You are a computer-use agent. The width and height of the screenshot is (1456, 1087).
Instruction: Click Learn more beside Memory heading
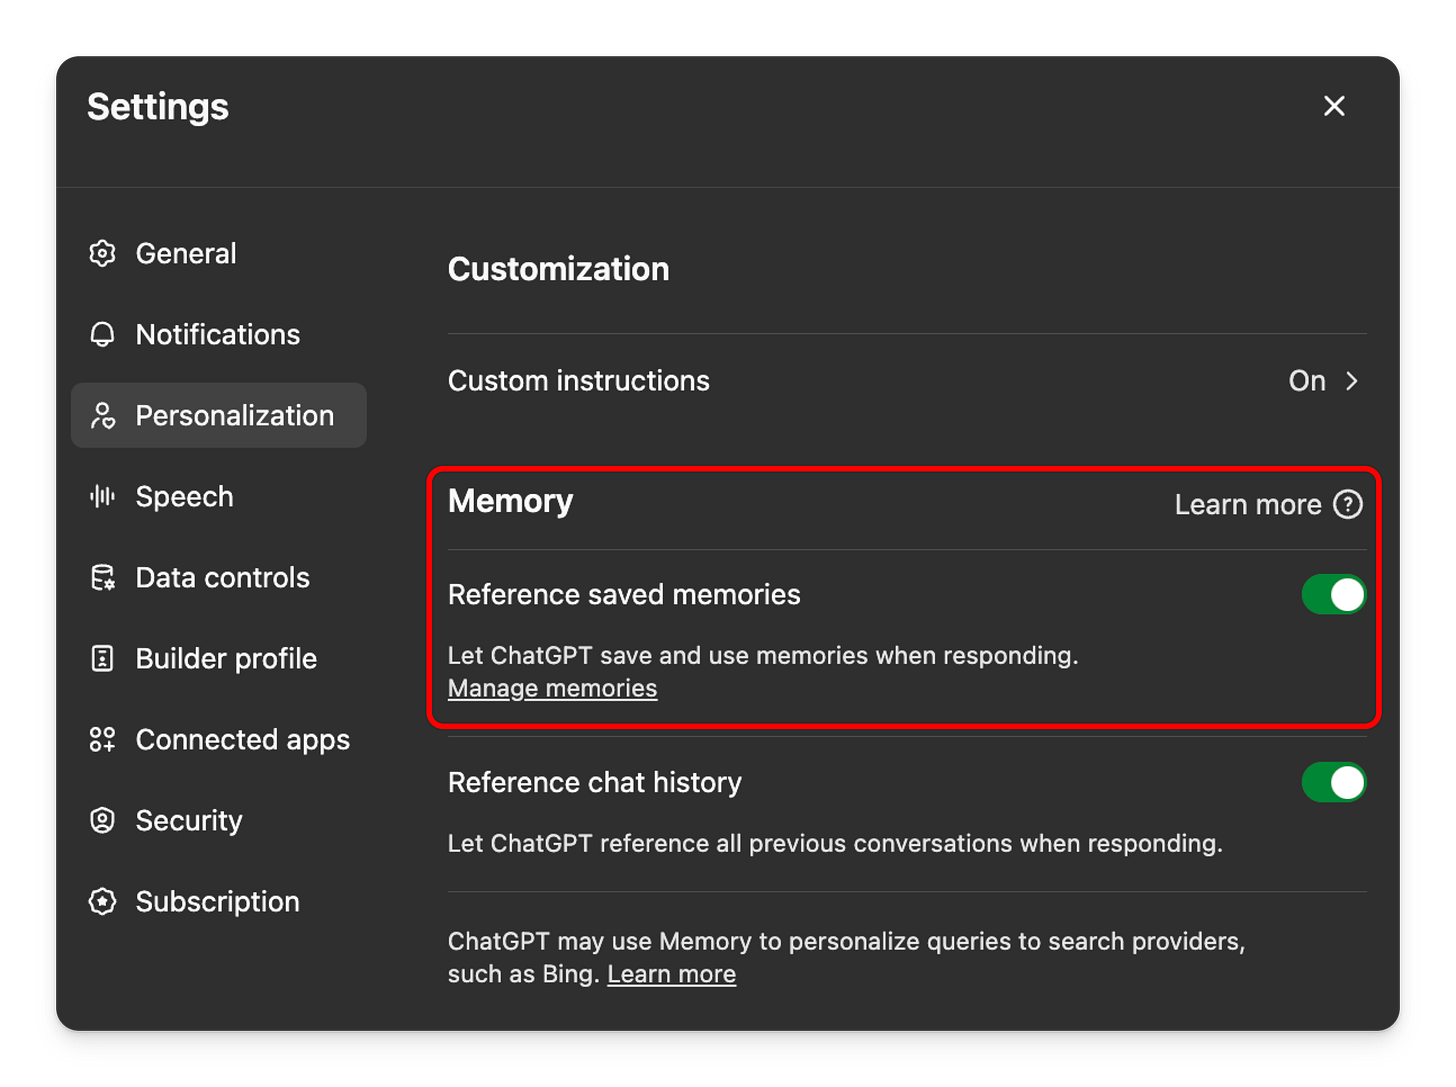click(1247, 504)
